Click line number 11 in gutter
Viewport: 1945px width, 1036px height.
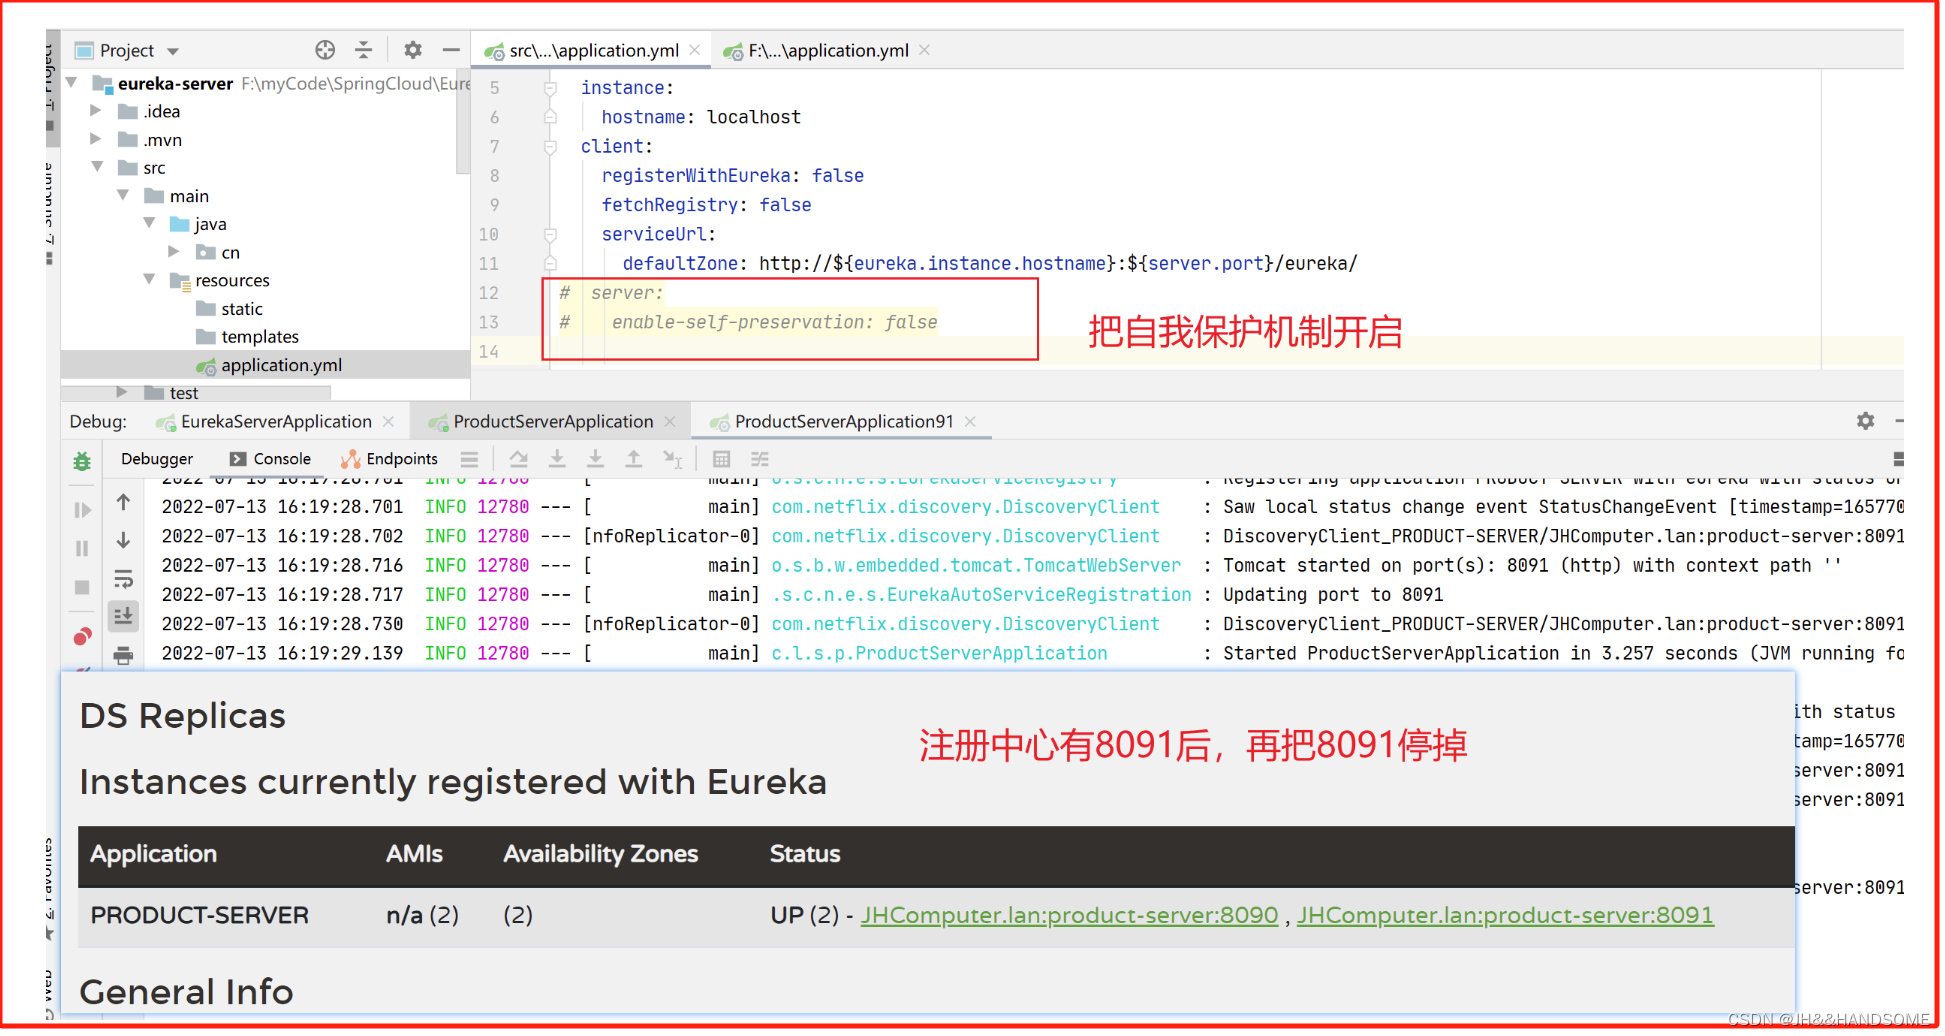[x=488, y=264]
